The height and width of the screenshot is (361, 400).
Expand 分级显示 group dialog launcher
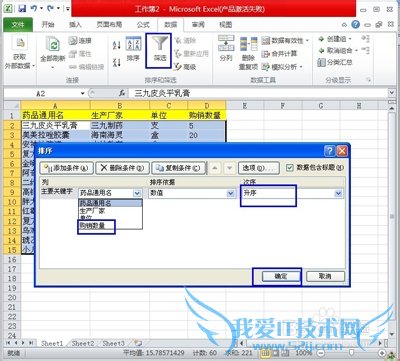tap(368, 80)
